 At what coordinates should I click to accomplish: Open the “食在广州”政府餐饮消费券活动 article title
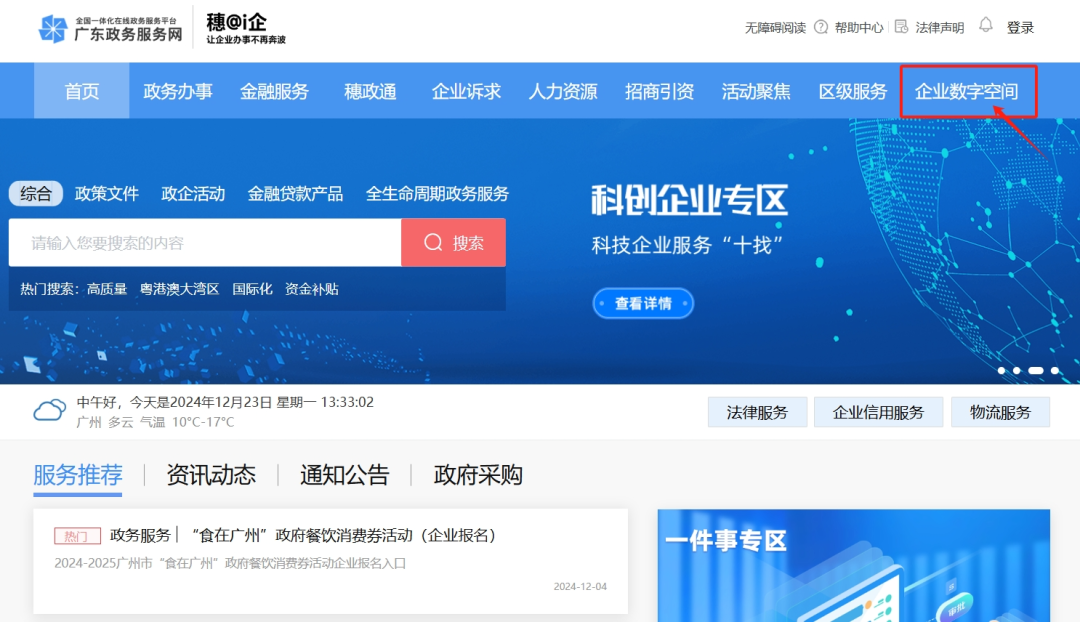coord(344,535)
